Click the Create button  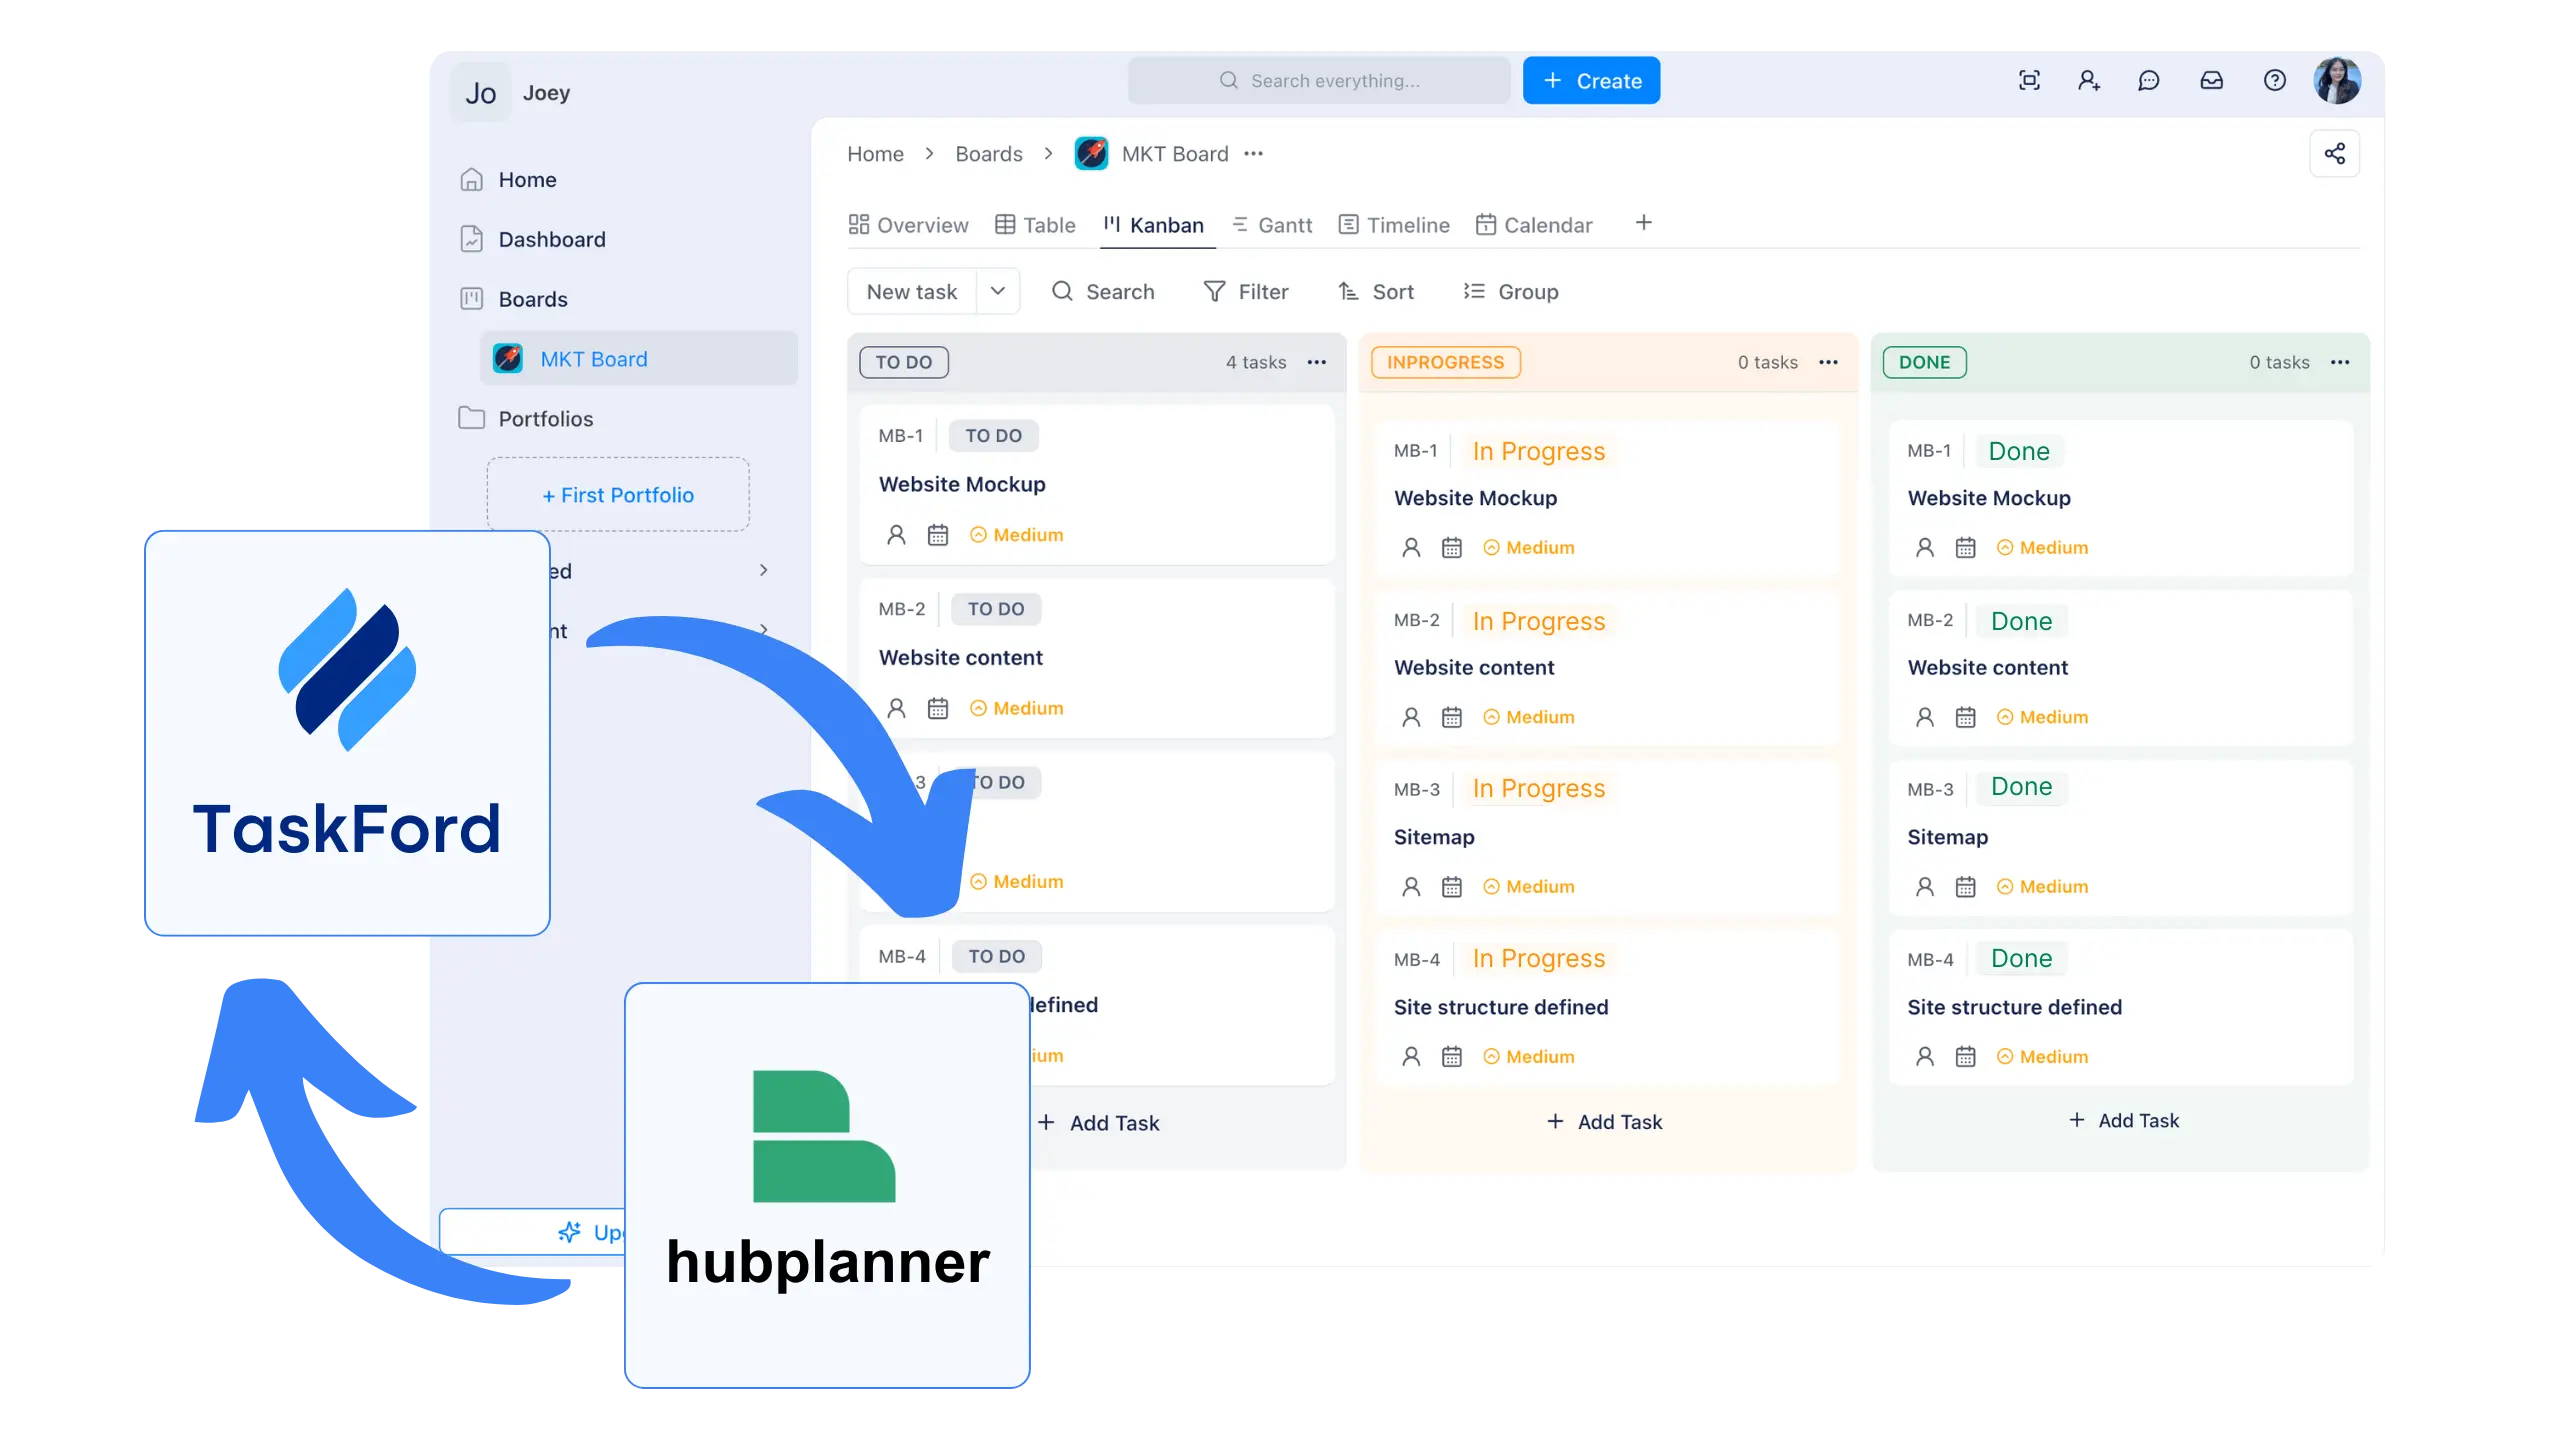coord(1591,80)
